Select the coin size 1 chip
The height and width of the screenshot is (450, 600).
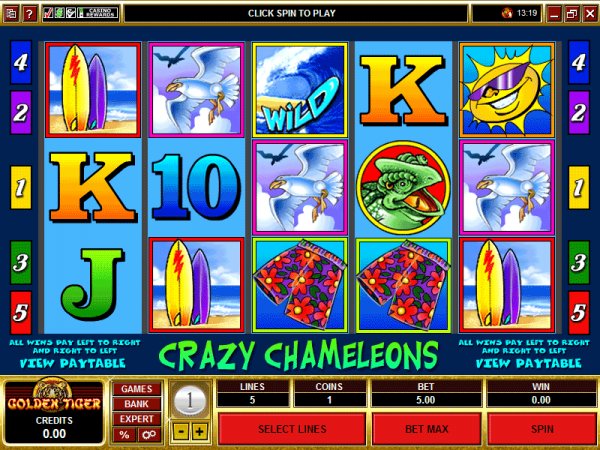pos(189,401)
